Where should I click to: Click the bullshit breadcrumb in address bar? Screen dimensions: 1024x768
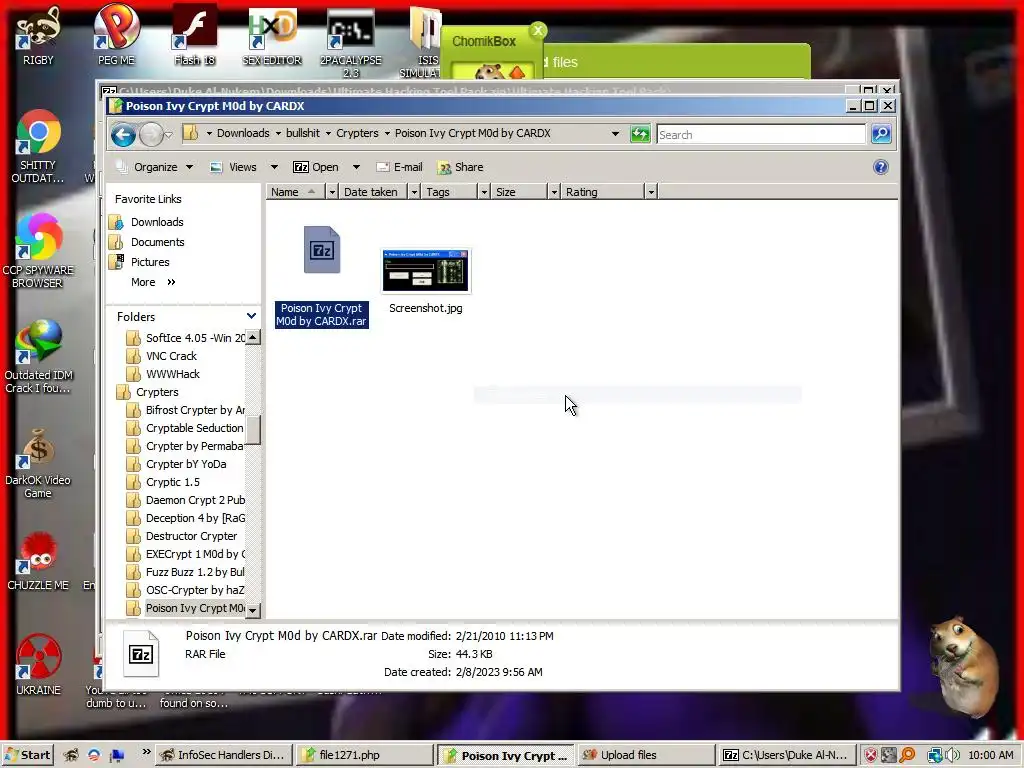click(302, 133)
